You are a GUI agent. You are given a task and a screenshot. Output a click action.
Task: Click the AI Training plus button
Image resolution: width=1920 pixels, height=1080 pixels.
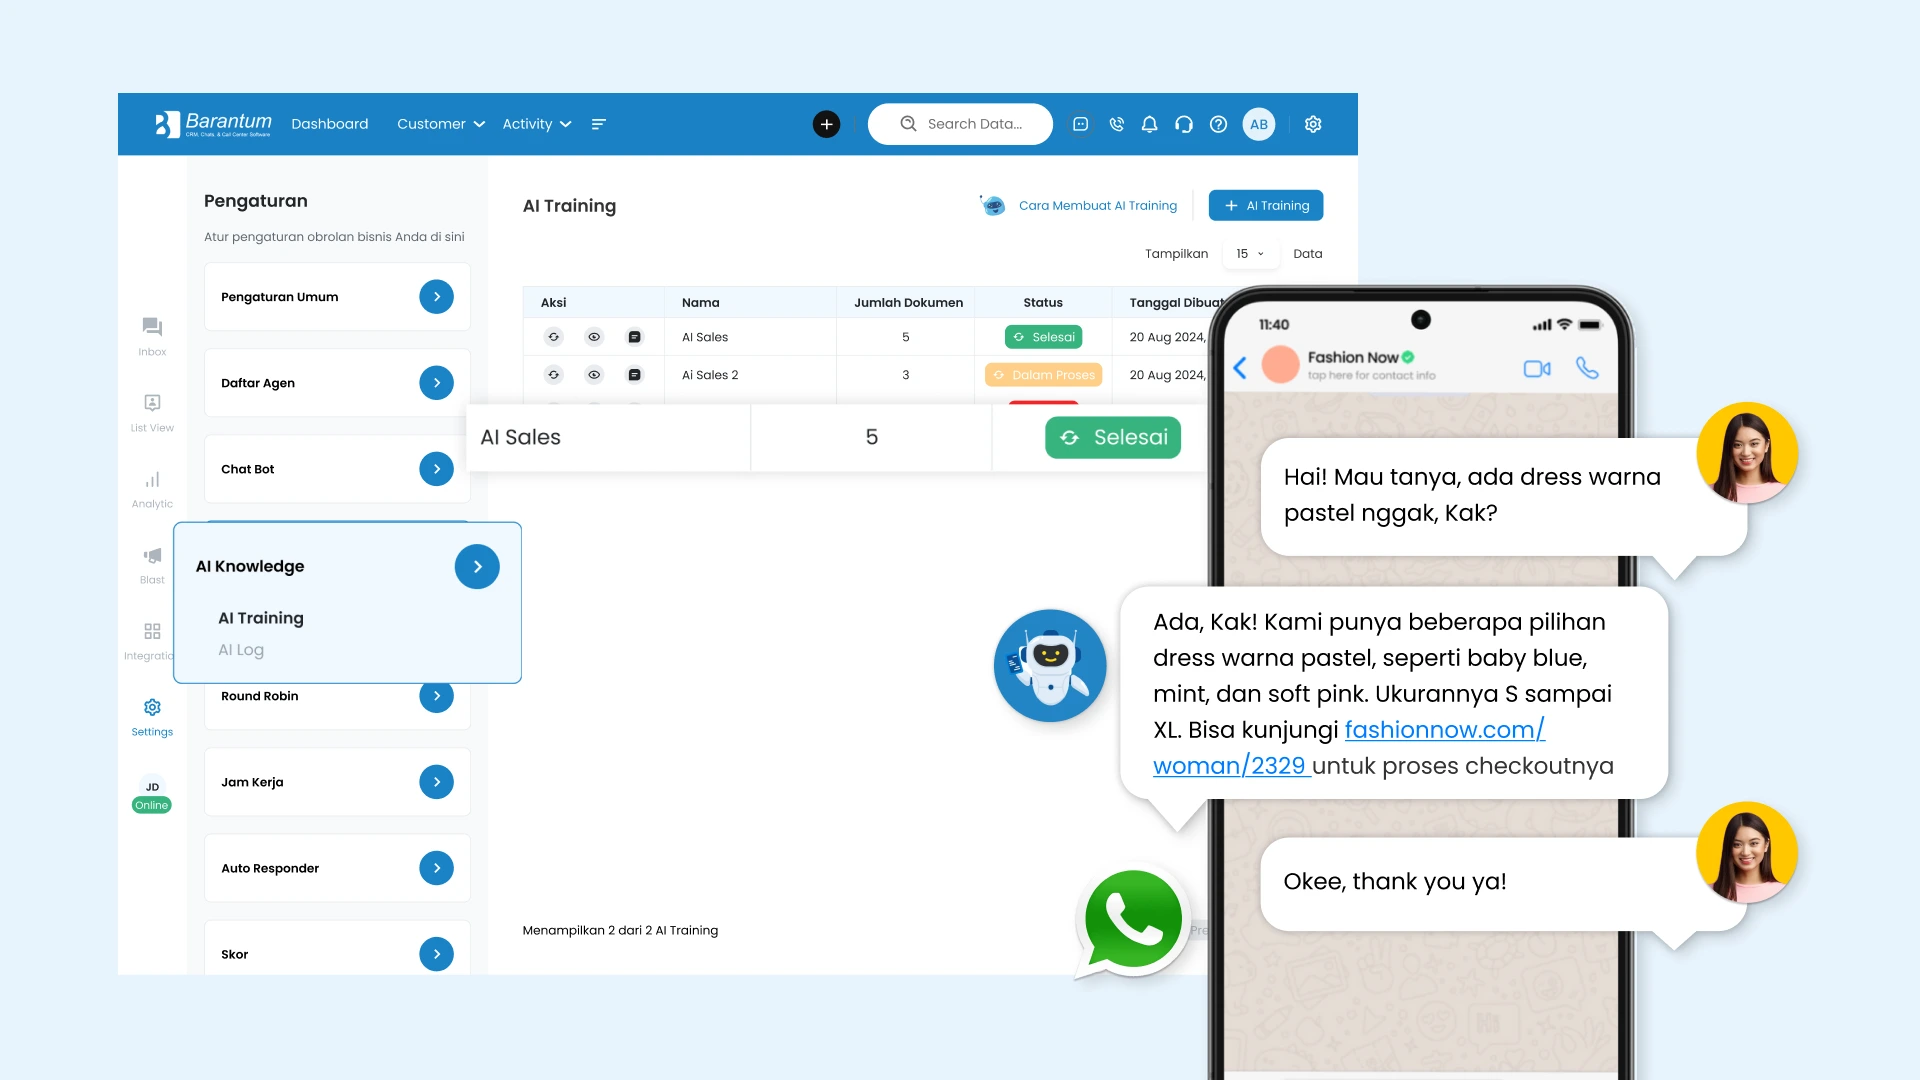1265,206
